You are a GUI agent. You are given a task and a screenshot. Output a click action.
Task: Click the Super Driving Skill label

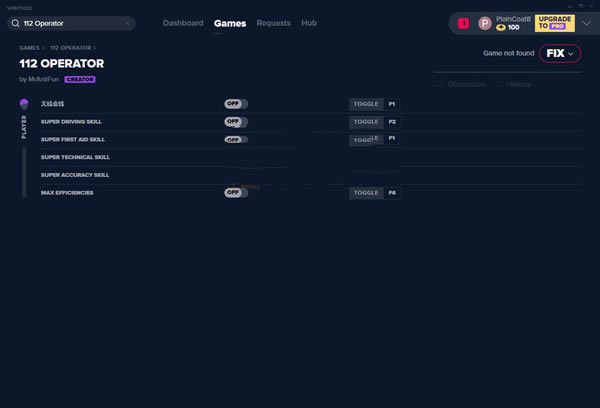click(71, 122)
